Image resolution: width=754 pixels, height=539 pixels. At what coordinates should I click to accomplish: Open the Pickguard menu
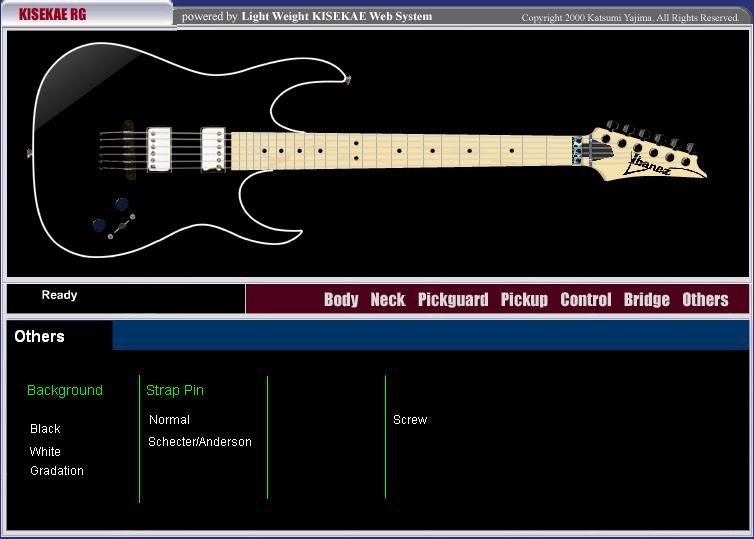tap(453, 300)
